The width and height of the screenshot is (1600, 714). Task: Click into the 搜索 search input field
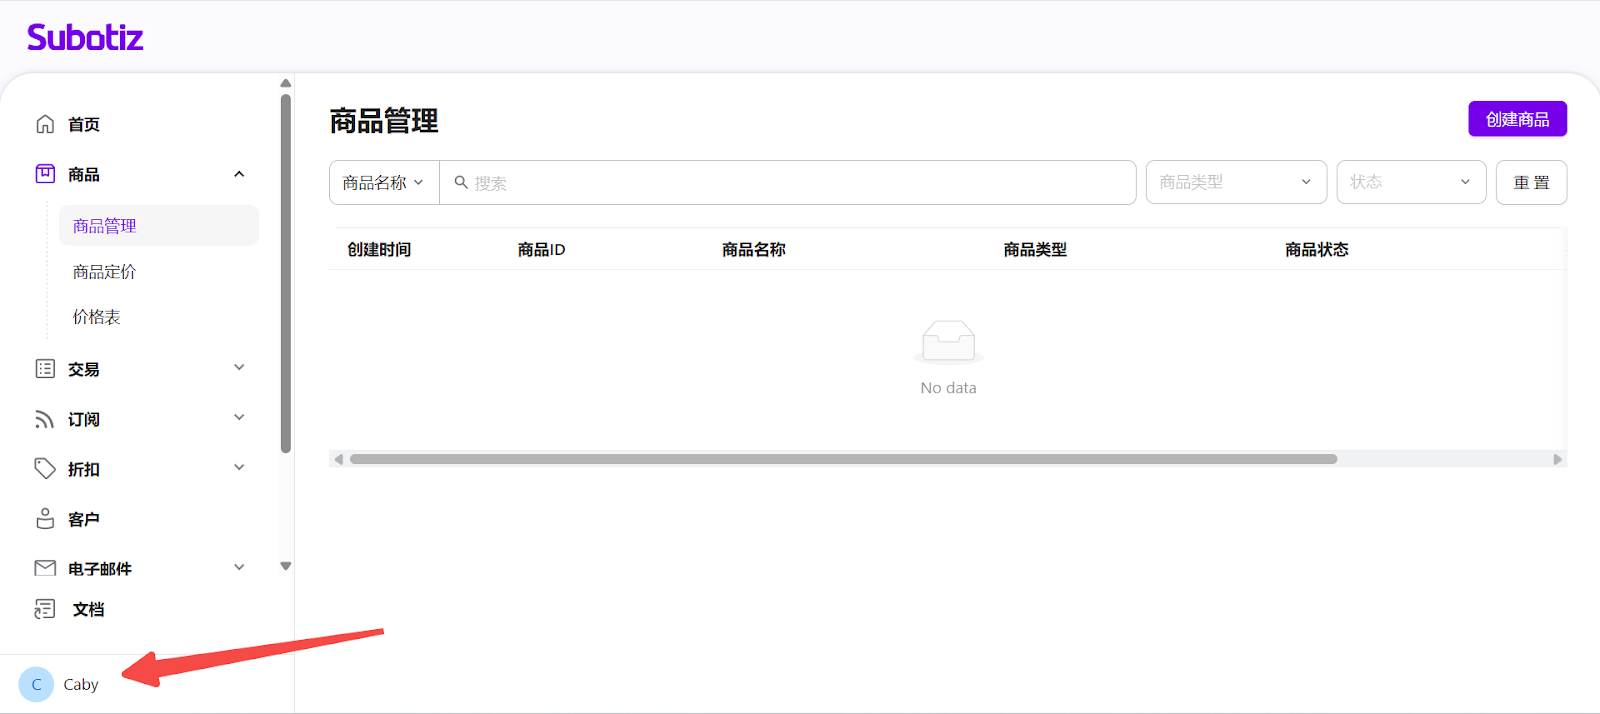[790, 183]
